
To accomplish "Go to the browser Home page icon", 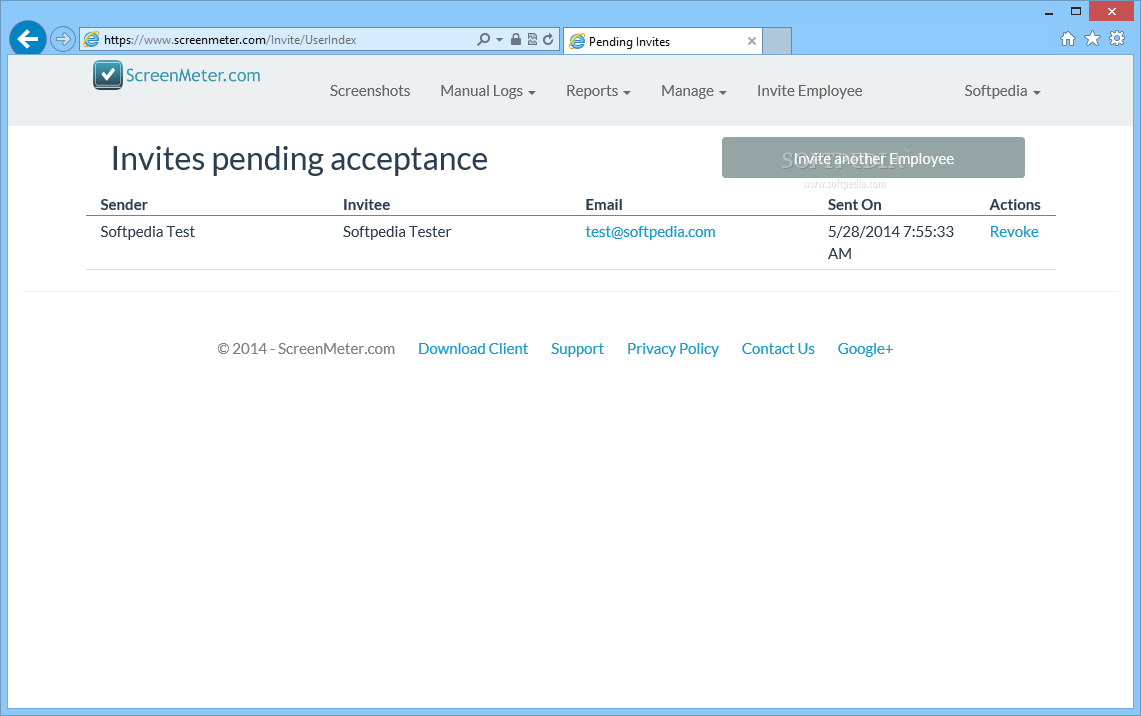I will coord(1068,39).
